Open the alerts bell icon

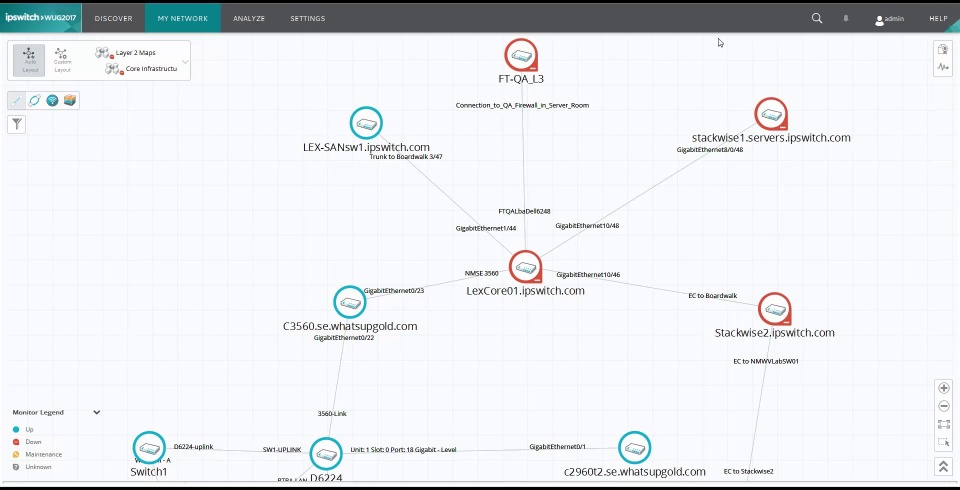pos(846,18)
